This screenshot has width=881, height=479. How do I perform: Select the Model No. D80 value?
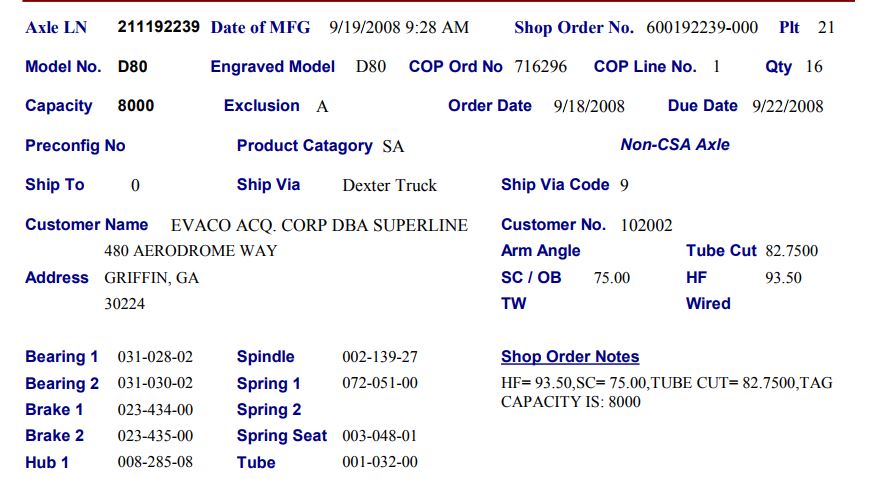pos(133,67)
